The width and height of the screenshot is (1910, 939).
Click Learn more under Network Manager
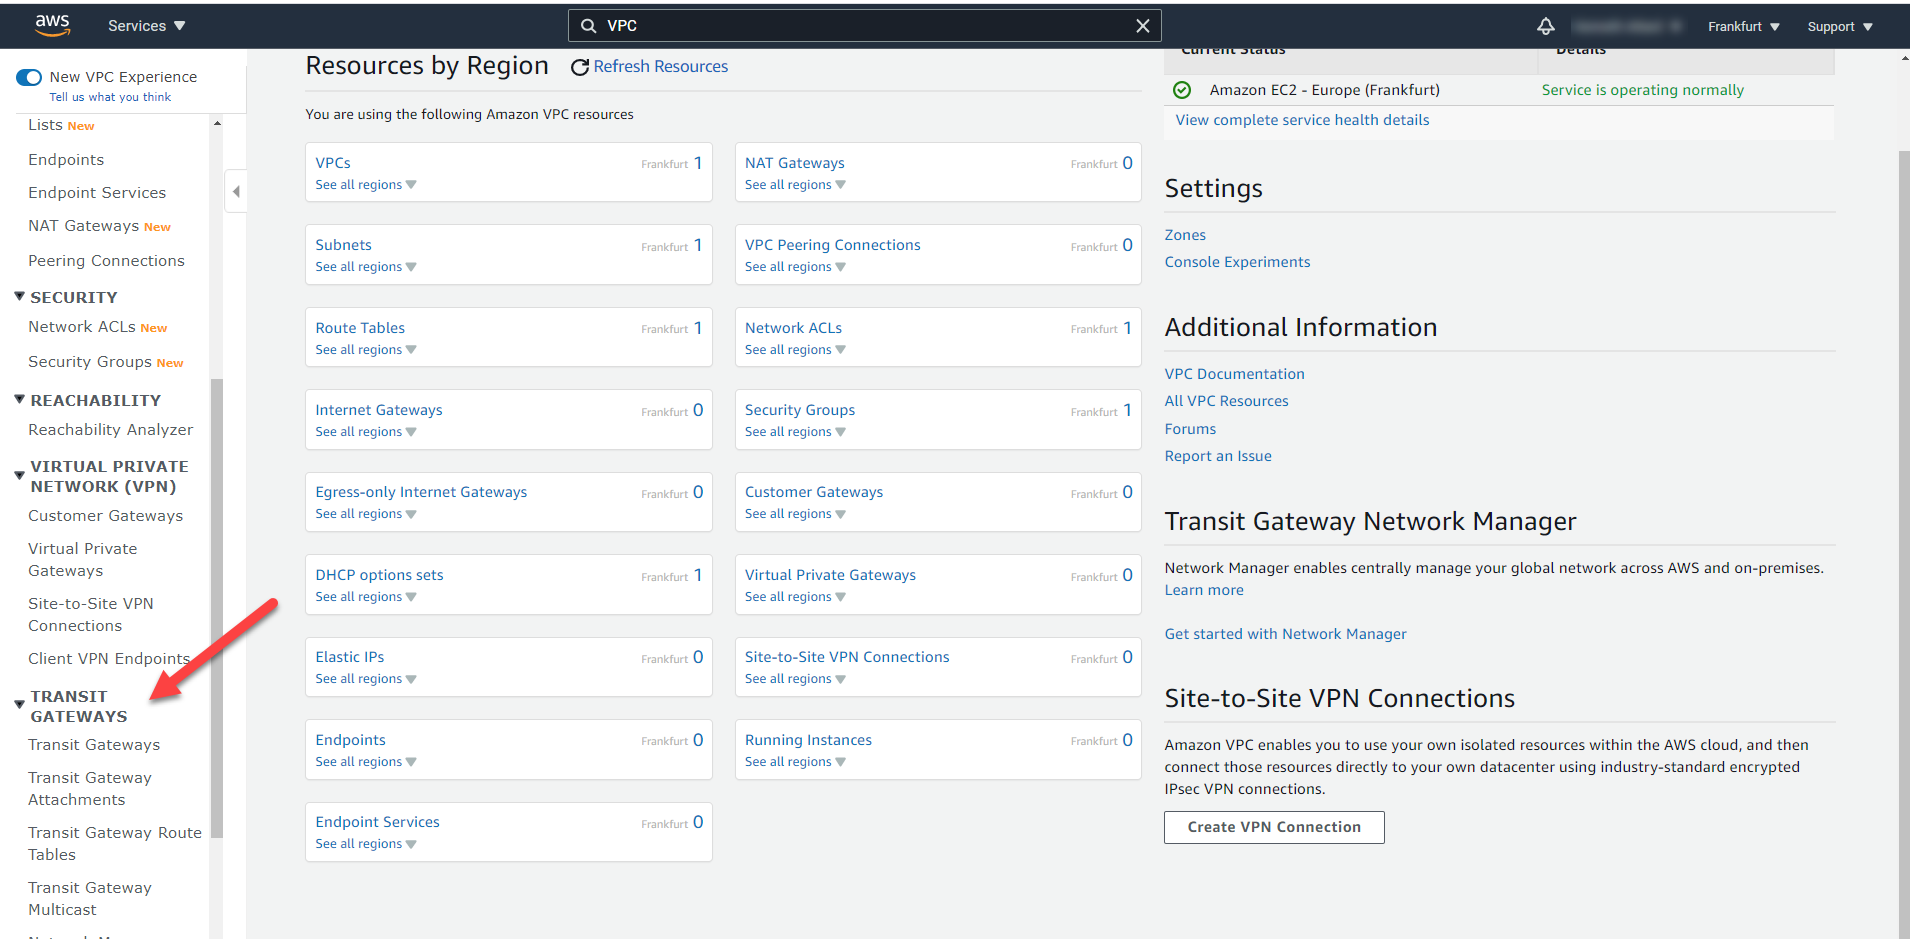click(x=1203, y=589)
